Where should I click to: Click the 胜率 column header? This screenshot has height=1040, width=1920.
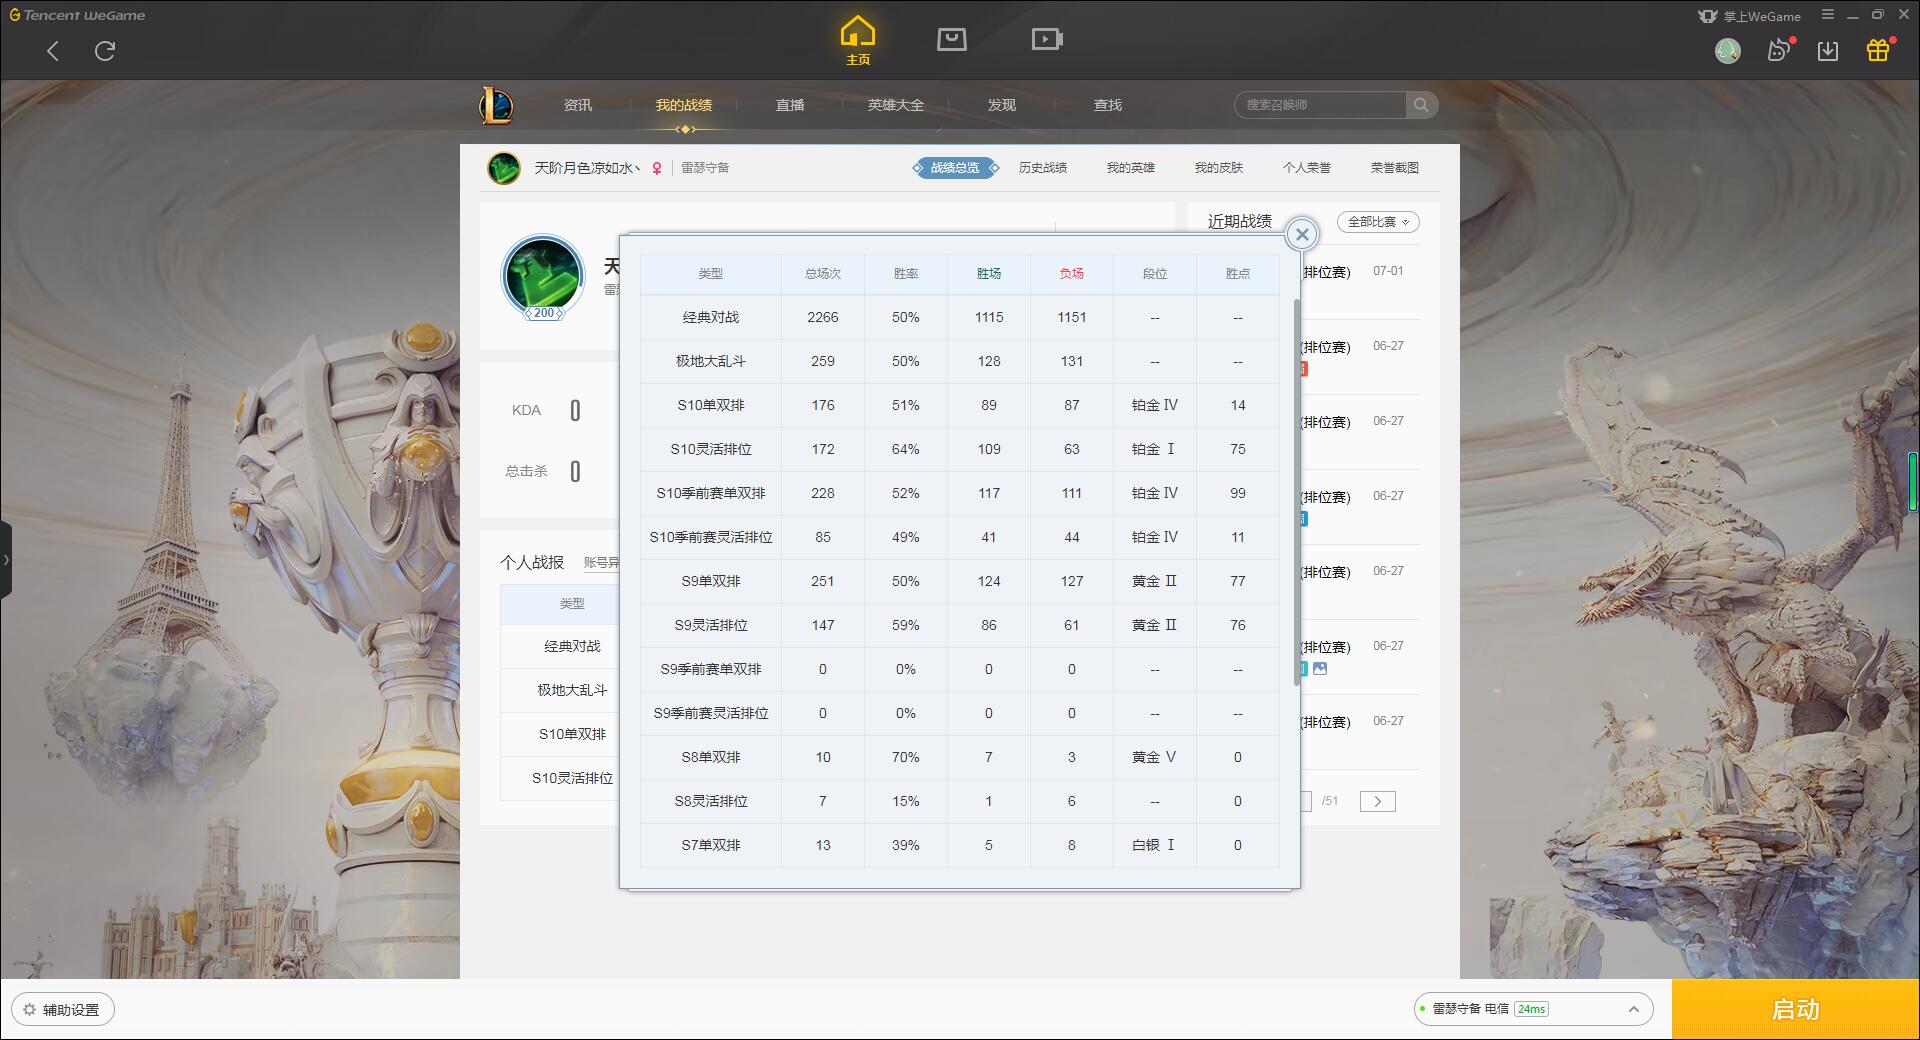click(906, 274)
